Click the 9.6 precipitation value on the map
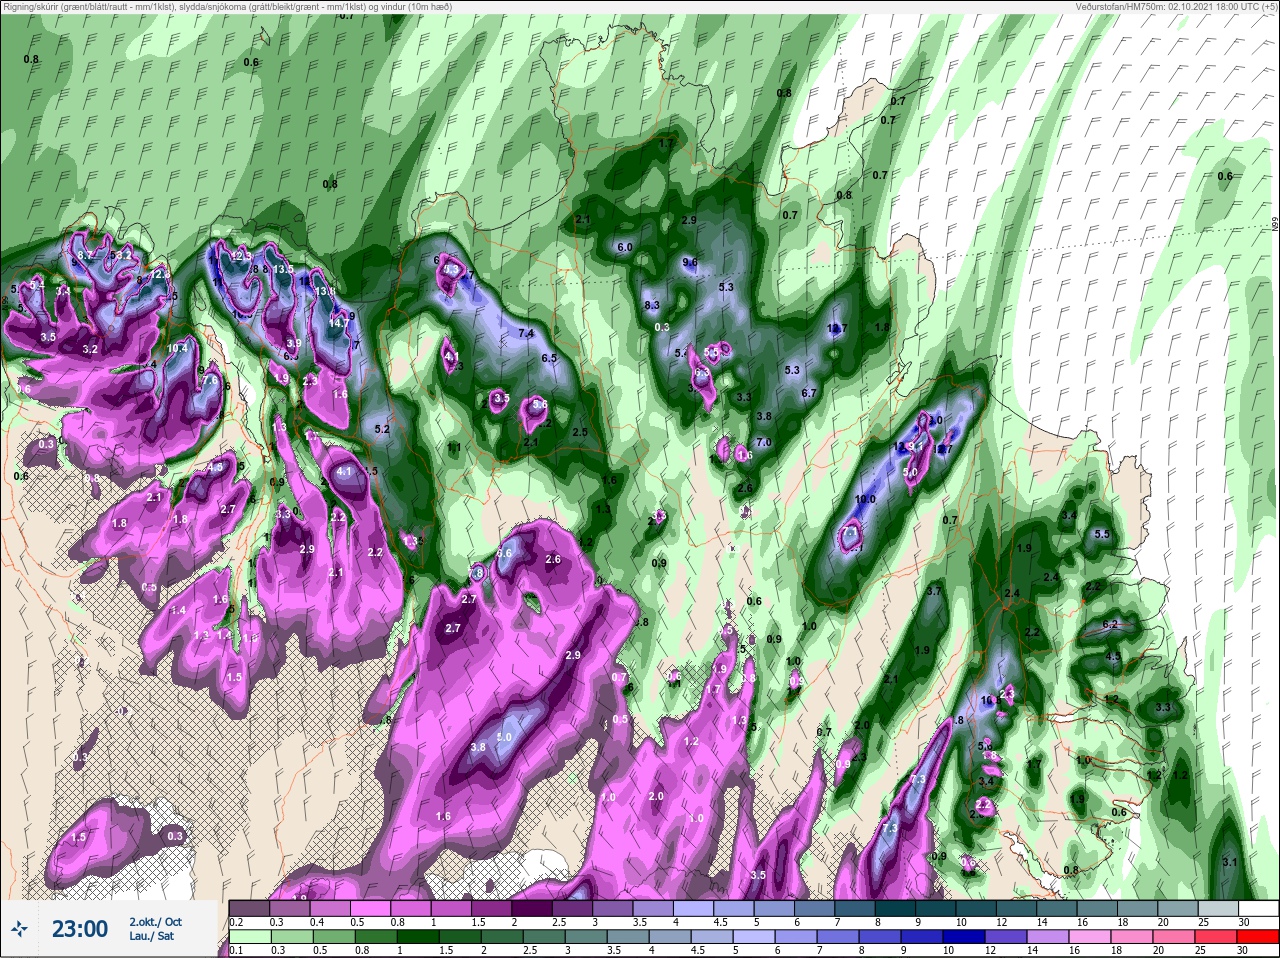 [690, 262]
